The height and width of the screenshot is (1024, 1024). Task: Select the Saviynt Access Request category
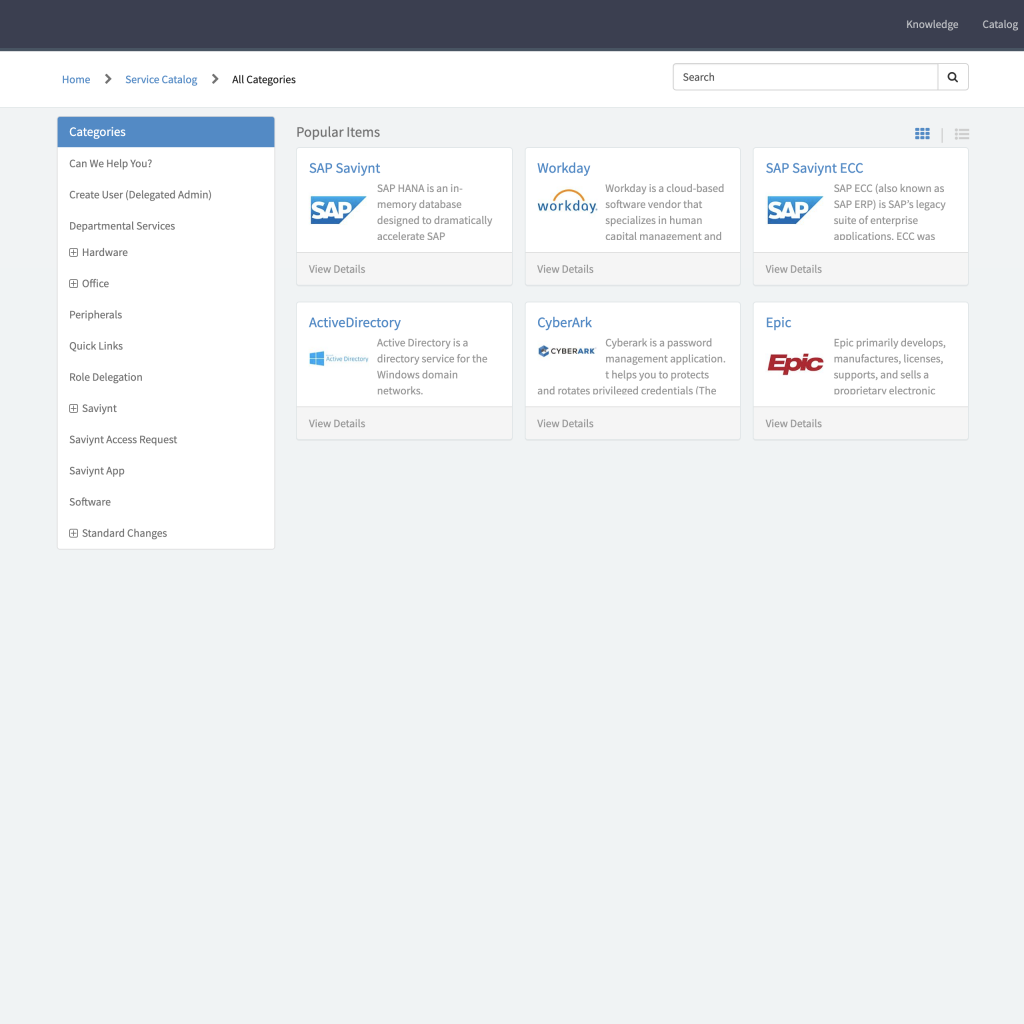123,440
